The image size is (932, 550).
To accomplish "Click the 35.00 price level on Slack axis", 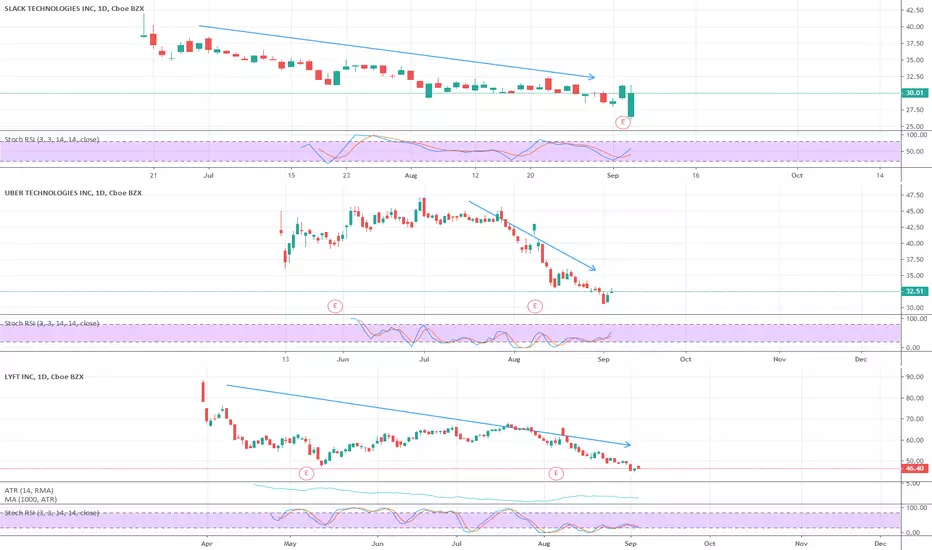I will 915,60.
